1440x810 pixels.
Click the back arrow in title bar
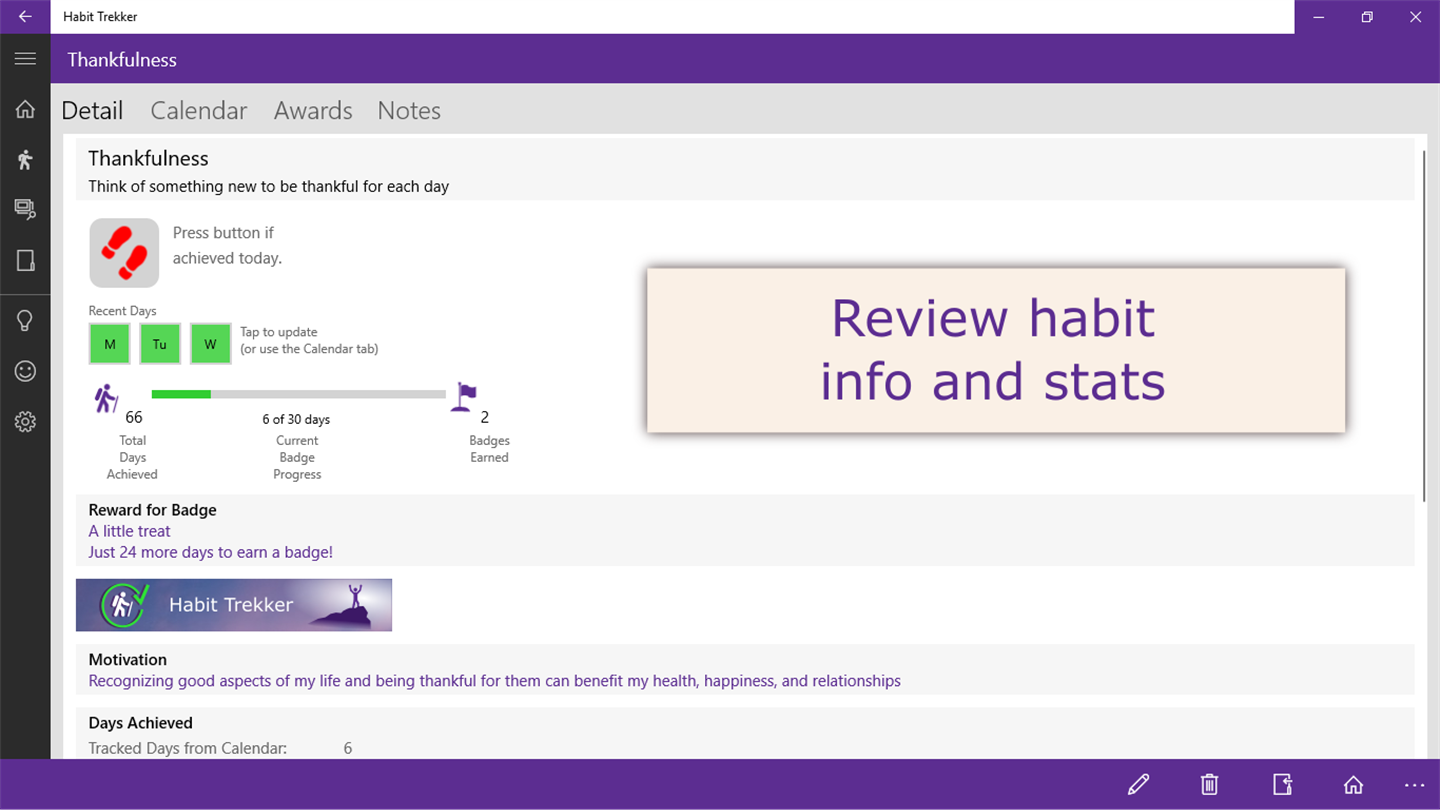click(25, 17)
